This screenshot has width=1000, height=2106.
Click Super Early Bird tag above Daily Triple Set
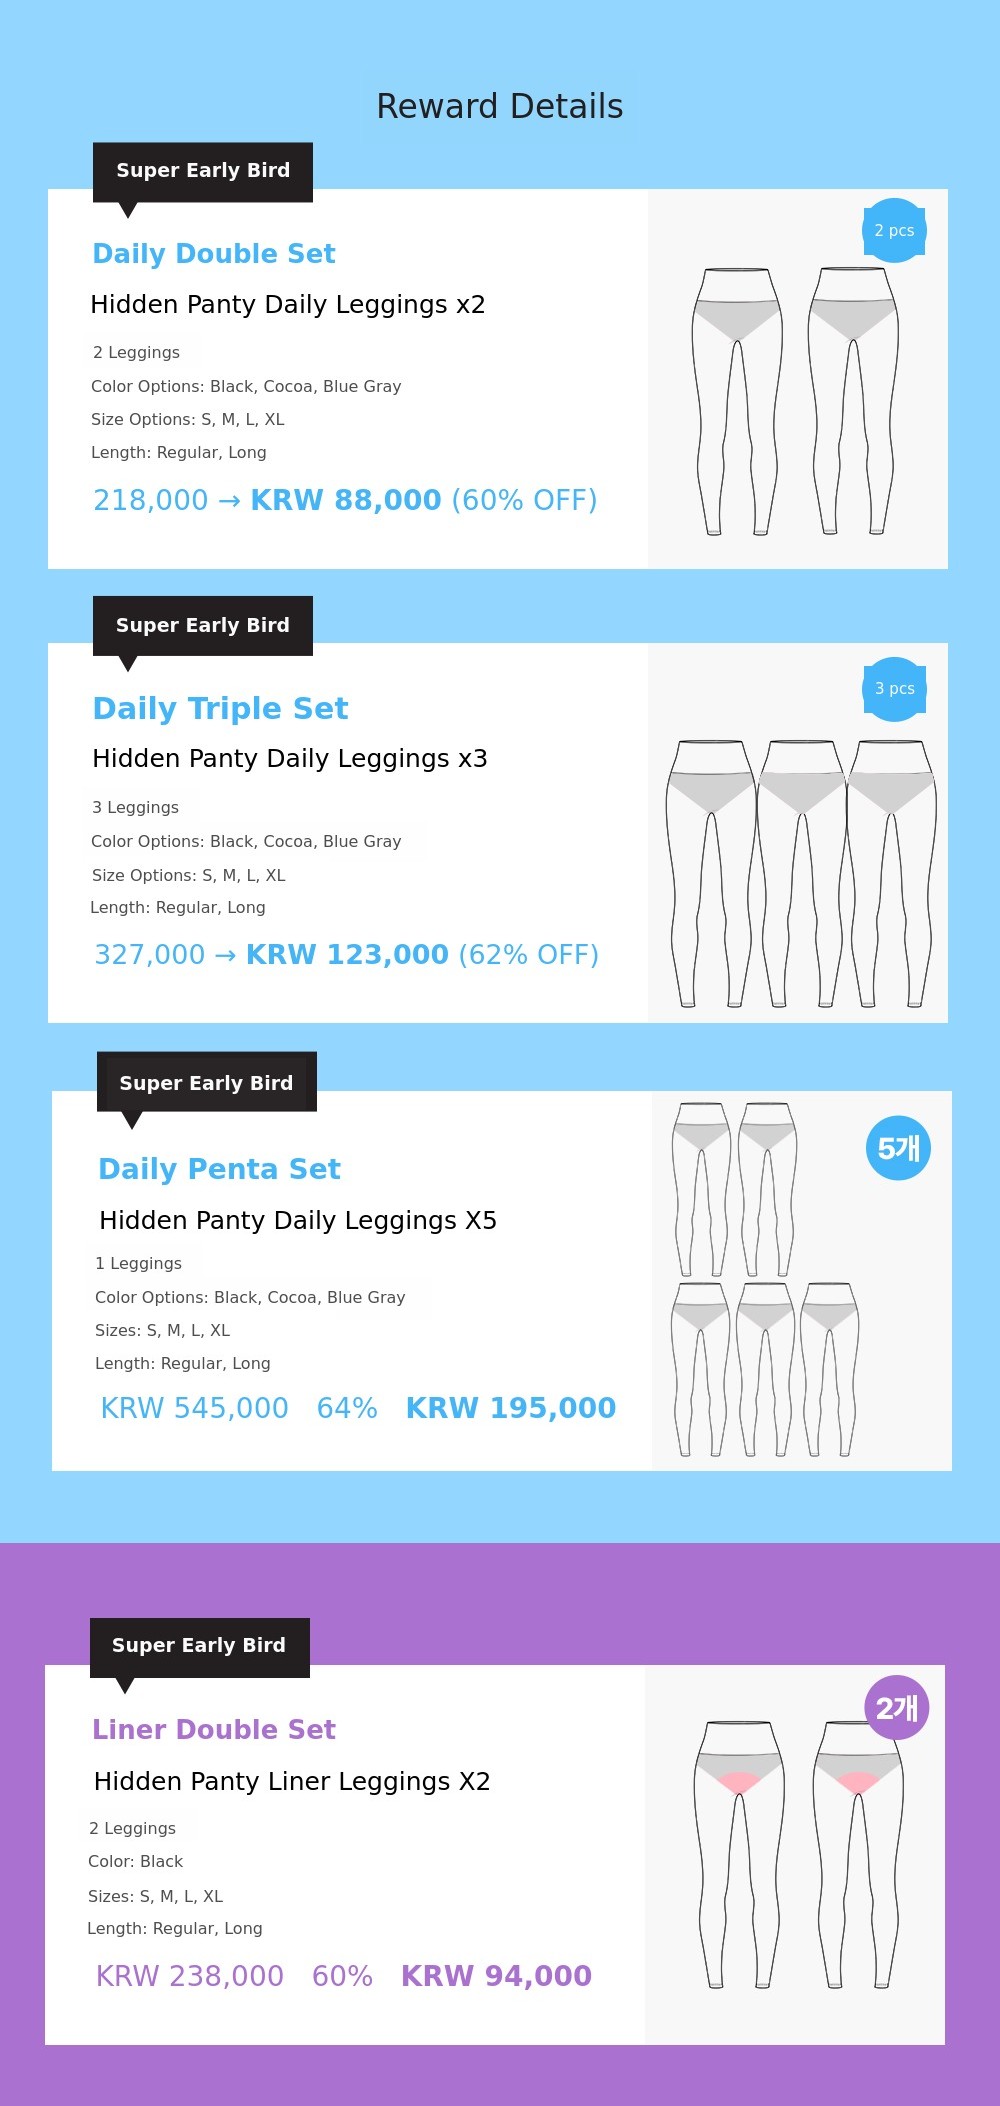click(x=203, y=626)
